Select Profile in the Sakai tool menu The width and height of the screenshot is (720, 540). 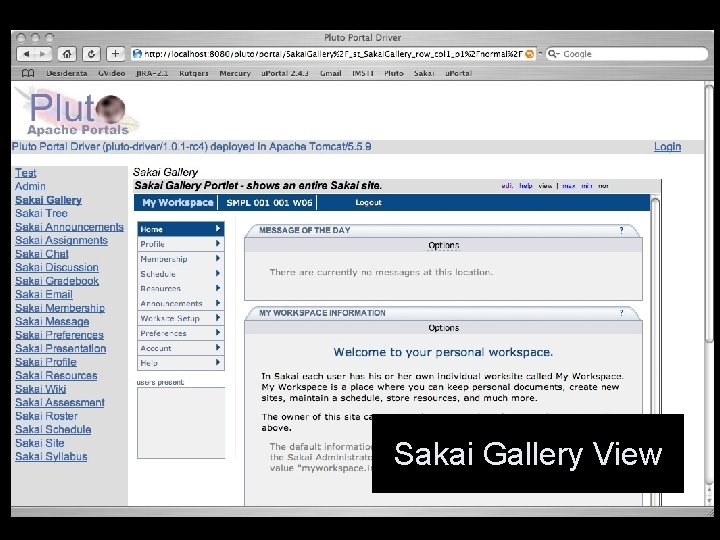(x=181, y=244)
